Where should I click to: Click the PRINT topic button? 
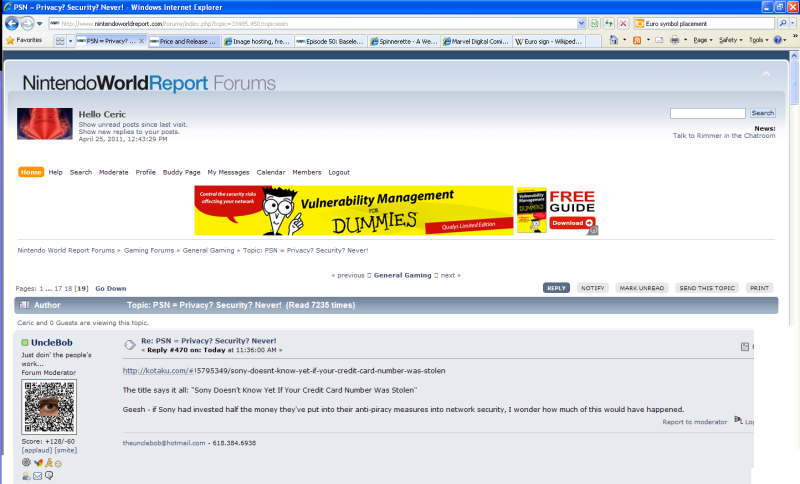tap(759, 288)
